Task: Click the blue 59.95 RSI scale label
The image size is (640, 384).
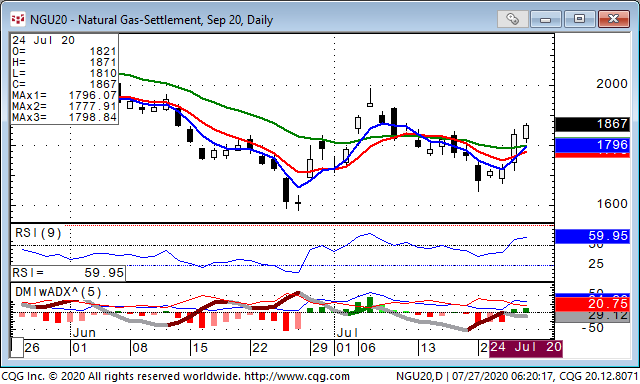Action: click(x=592, y=236)
